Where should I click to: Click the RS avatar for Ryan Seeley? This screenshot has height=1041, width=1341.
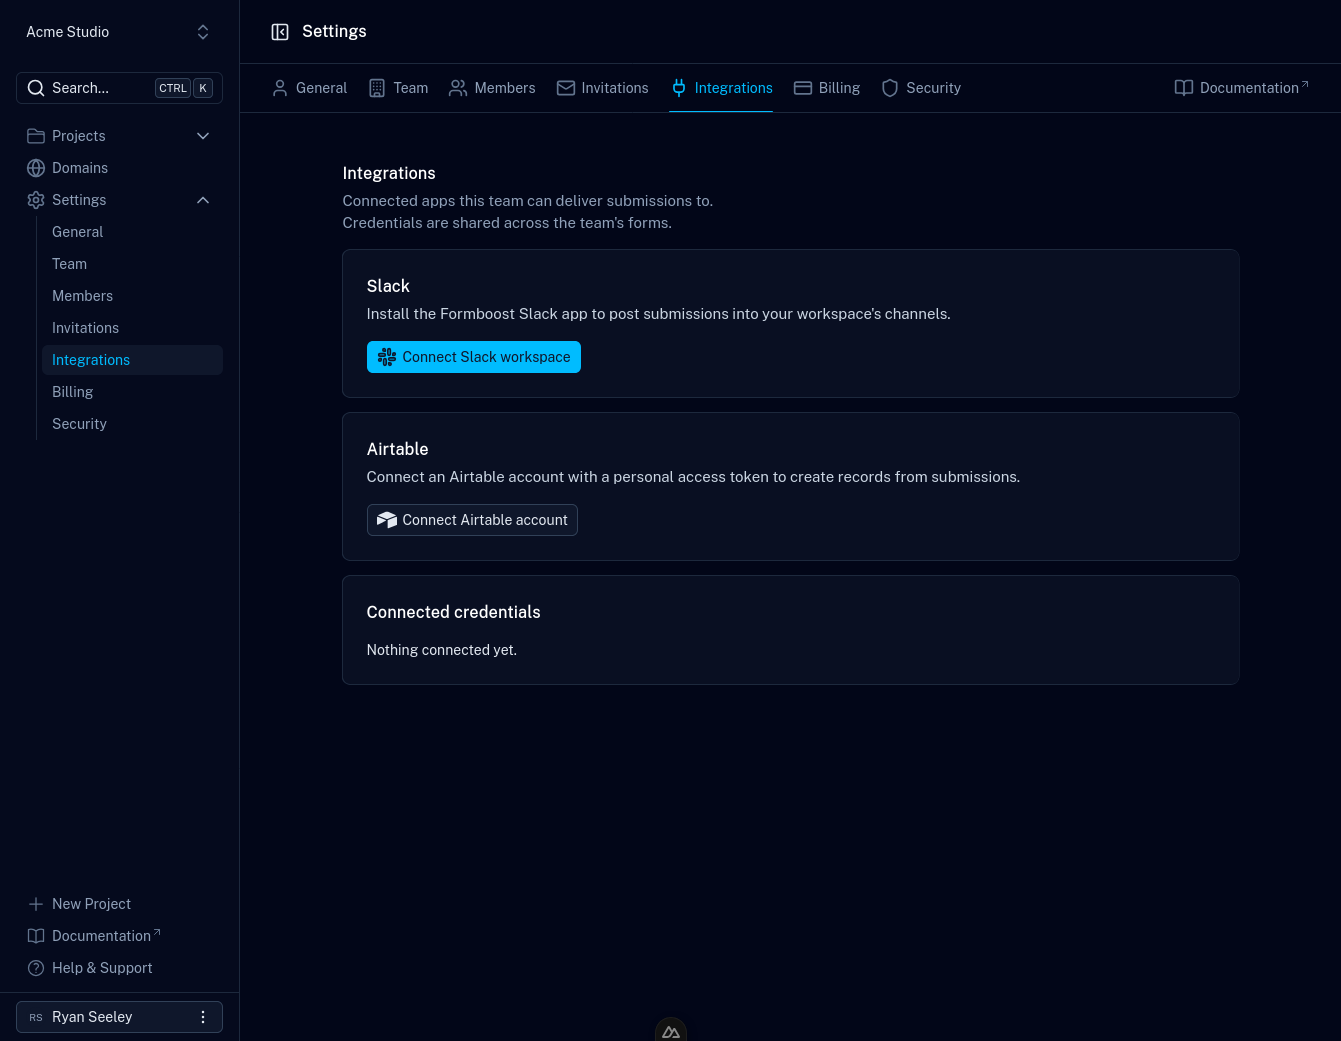click(36, 1017)
